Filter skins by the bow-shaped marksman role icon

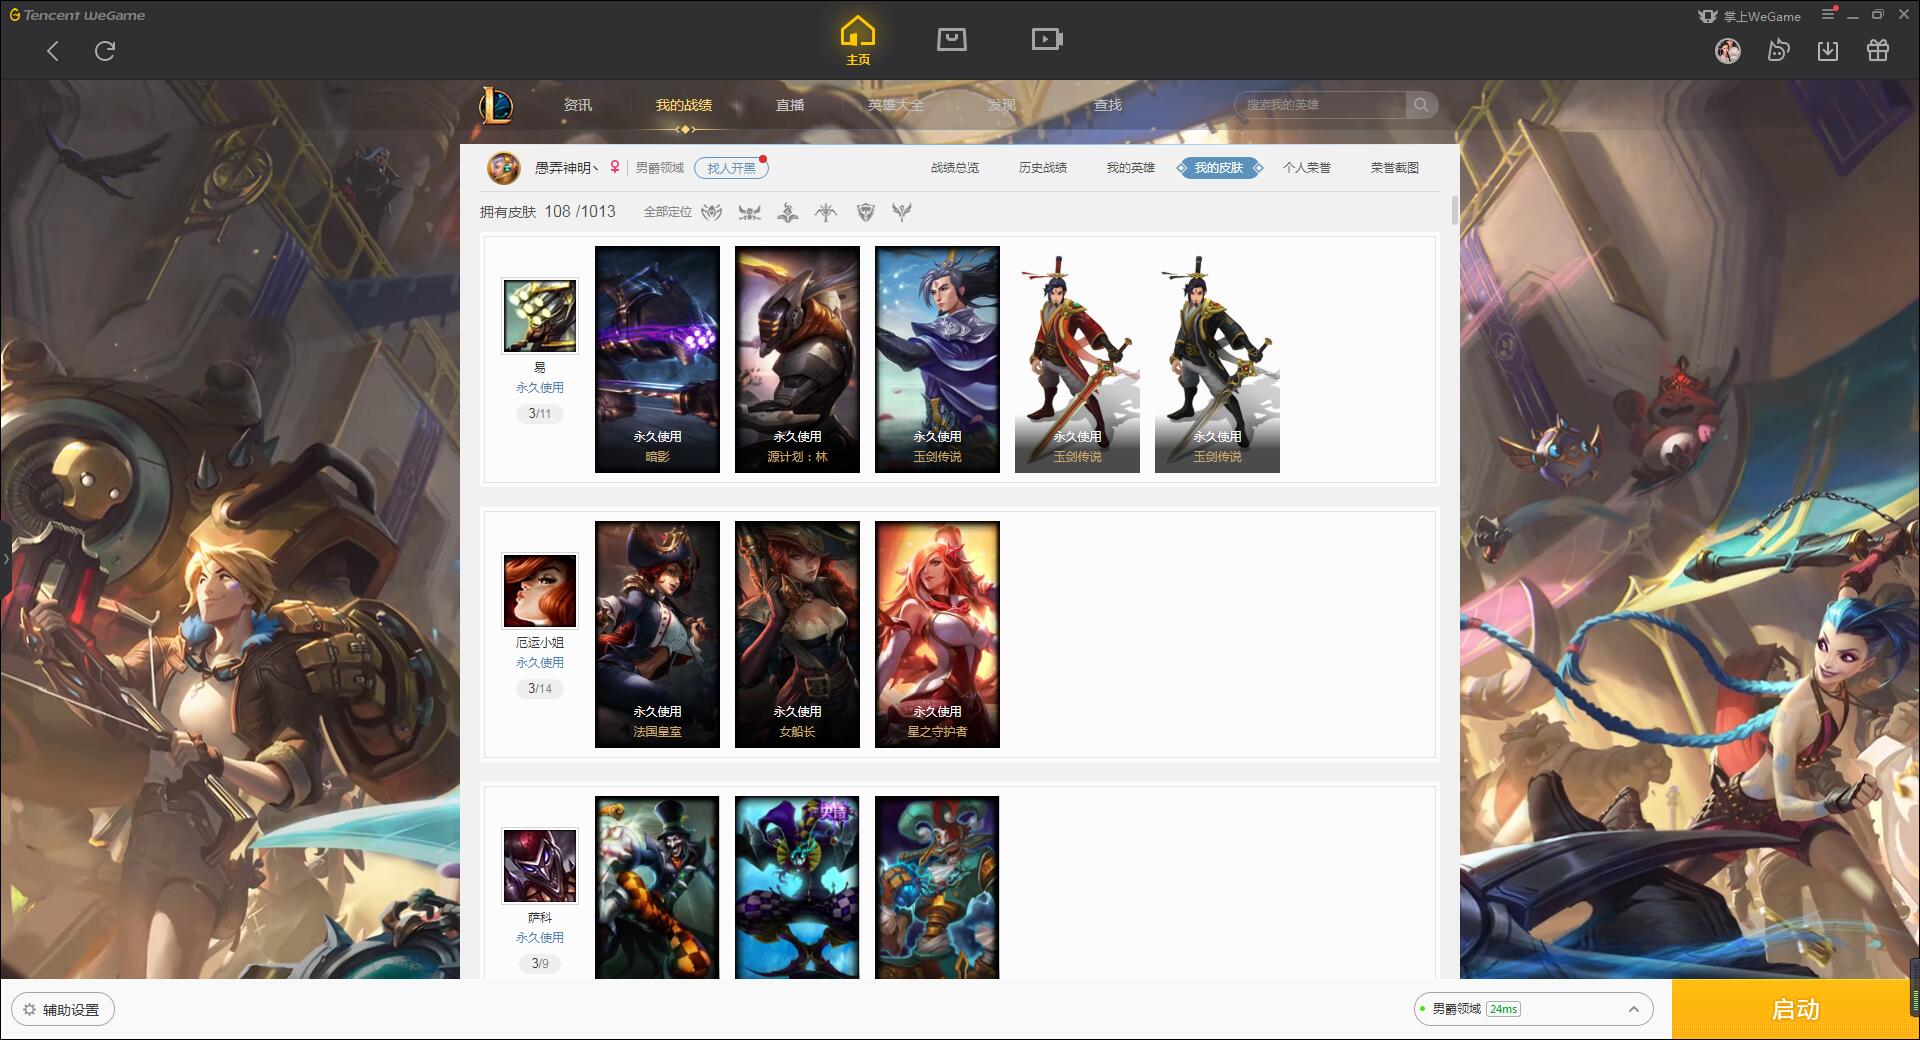click(826, 212)
